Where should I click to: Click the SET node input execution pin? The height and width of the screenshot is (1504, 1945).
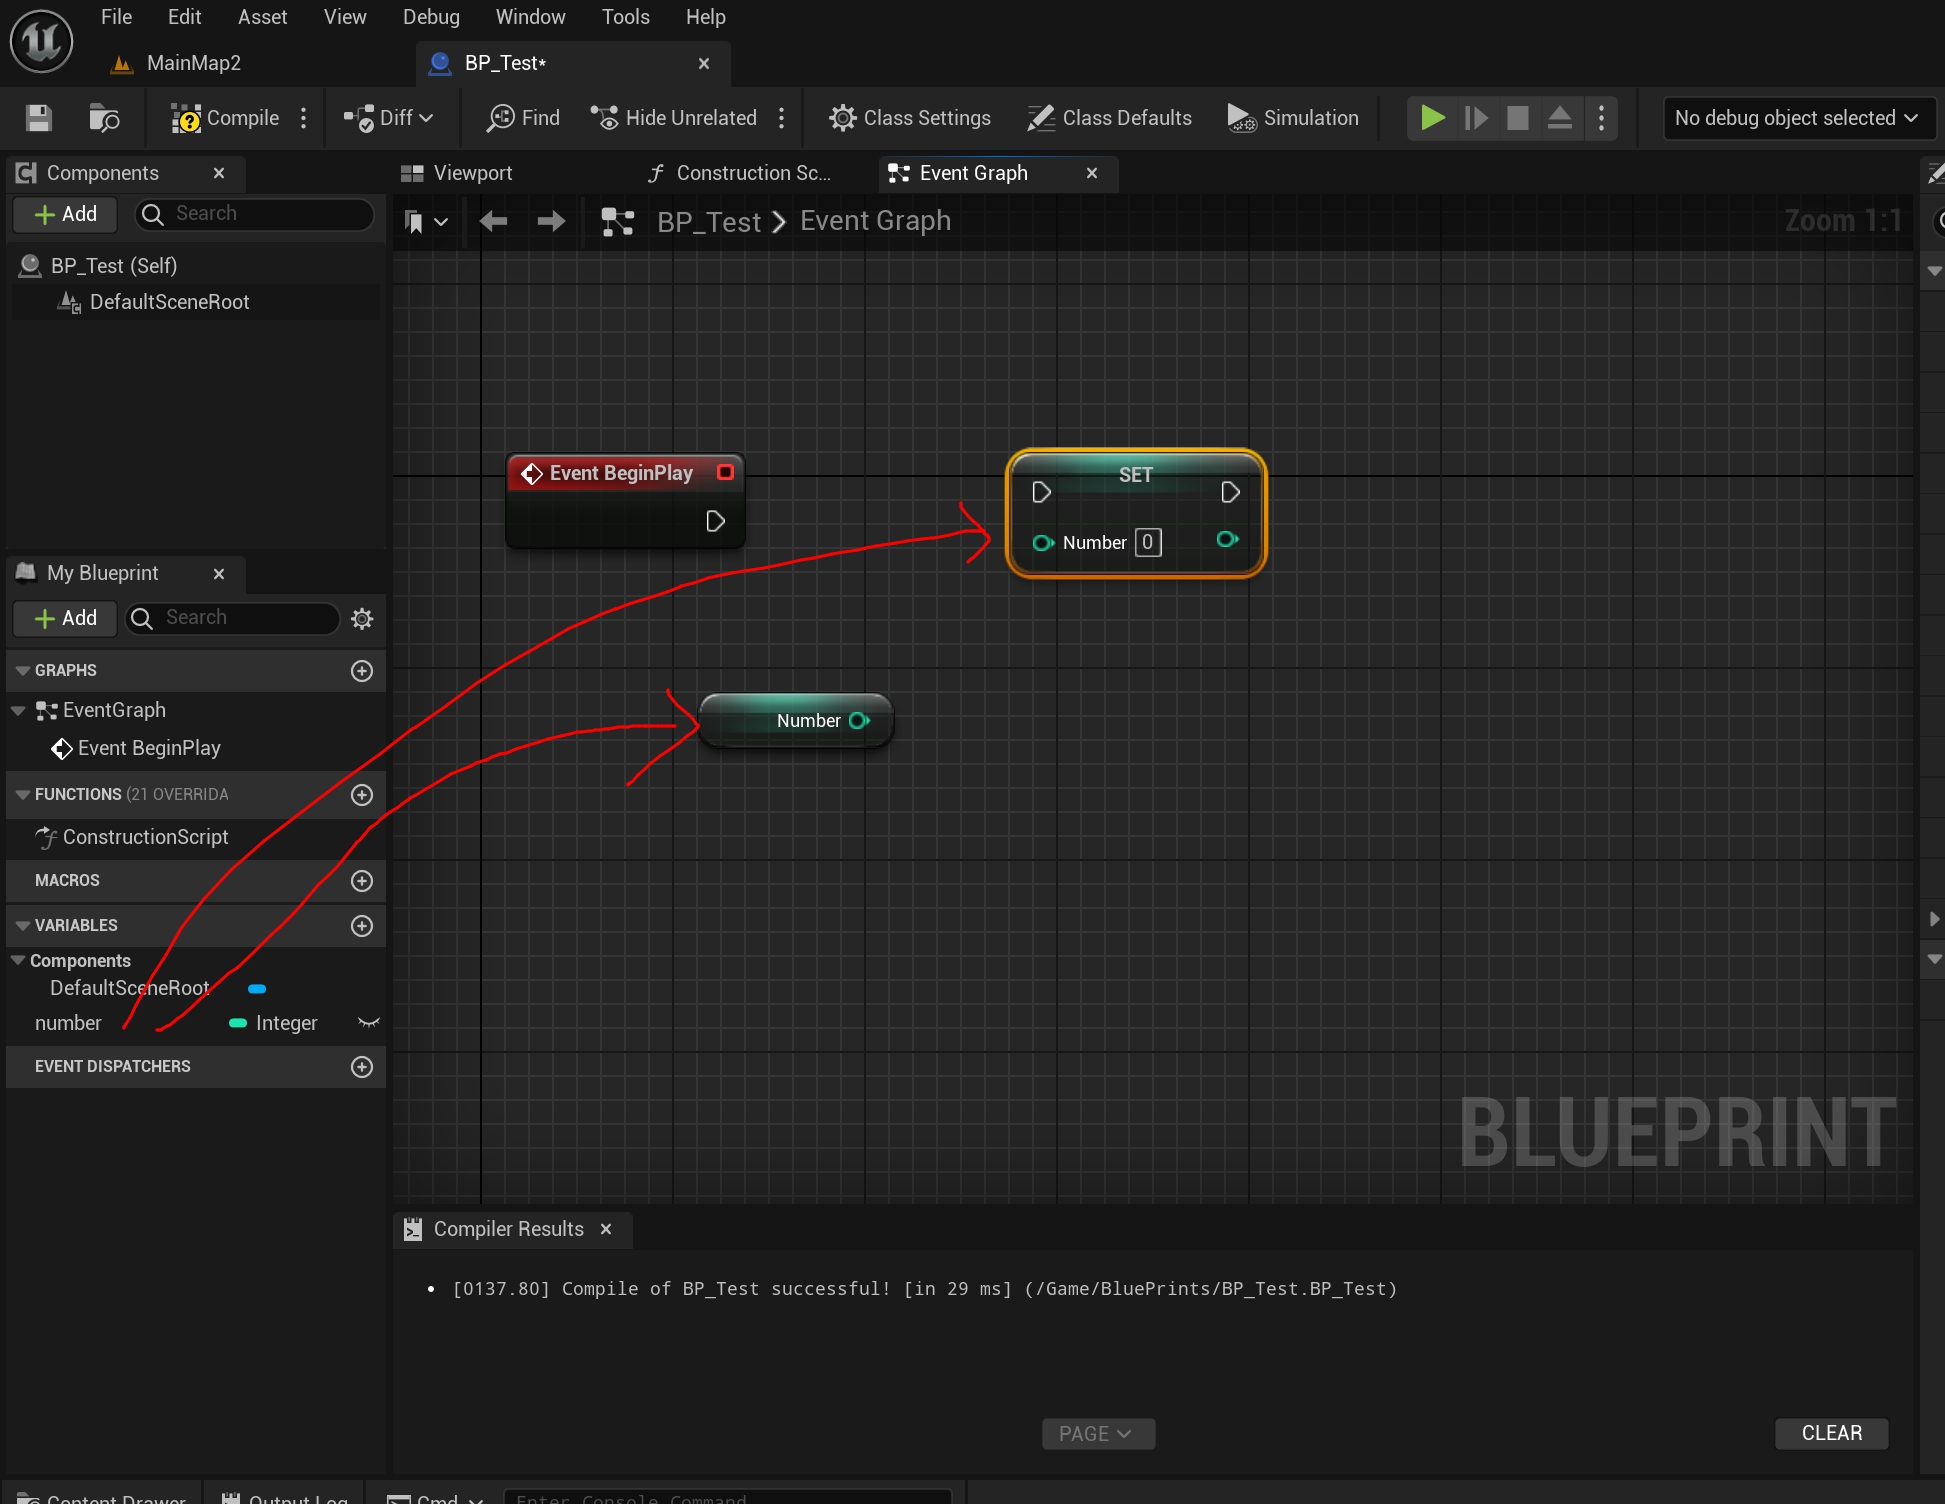(1041, 492)
